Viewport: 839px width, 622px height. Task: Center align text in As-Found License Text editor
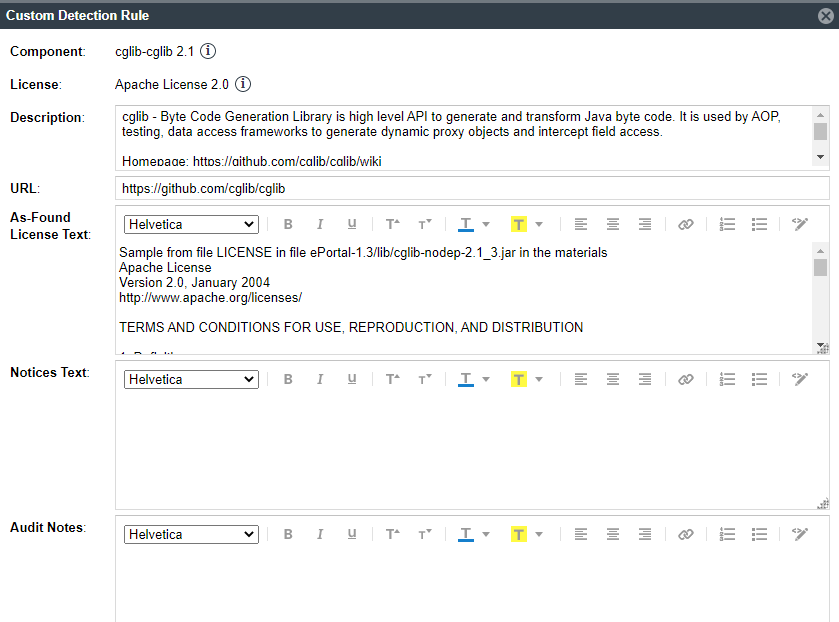coord(613,225)
